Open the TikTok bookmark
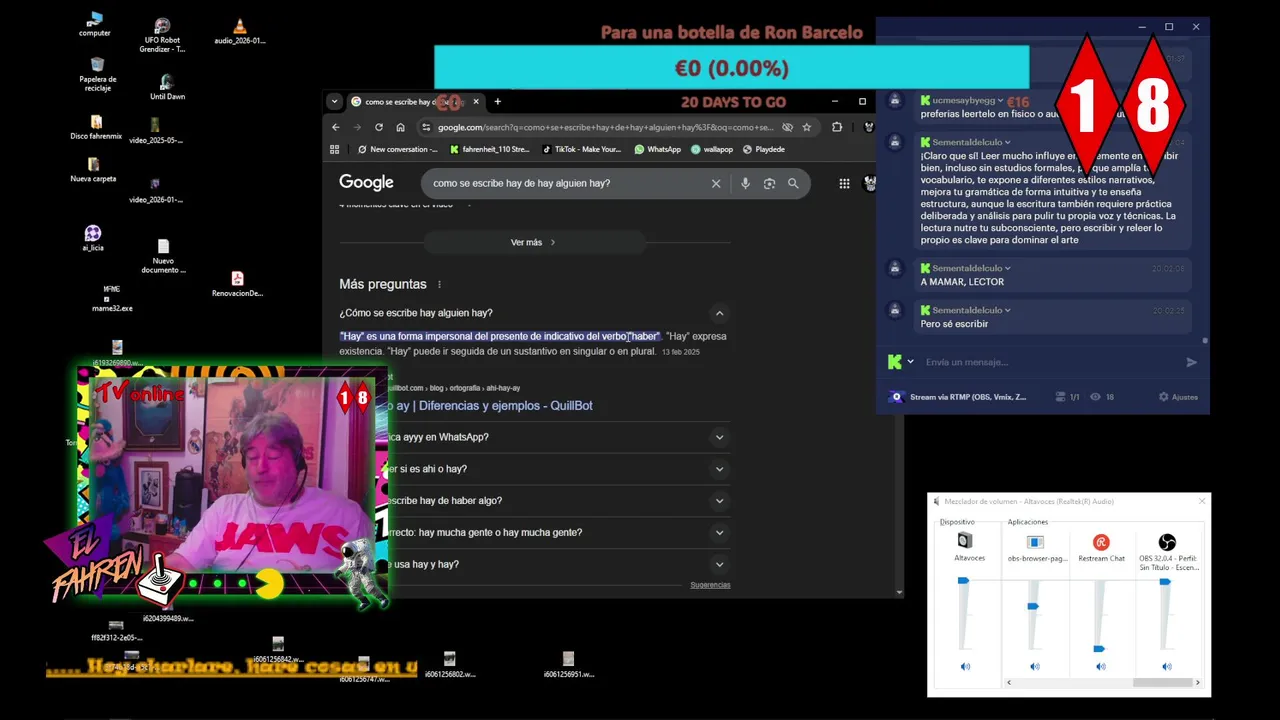Viewport: 1280px width, 720px height. pos(582,149)
